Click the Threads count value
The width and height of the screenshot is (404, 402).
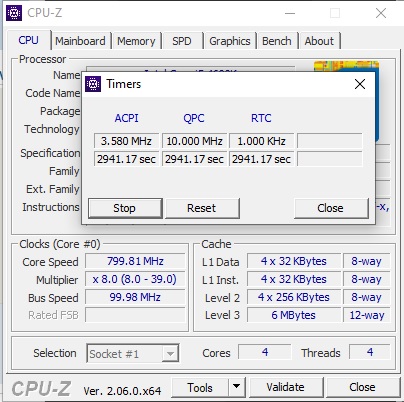(x=370, y=352)
